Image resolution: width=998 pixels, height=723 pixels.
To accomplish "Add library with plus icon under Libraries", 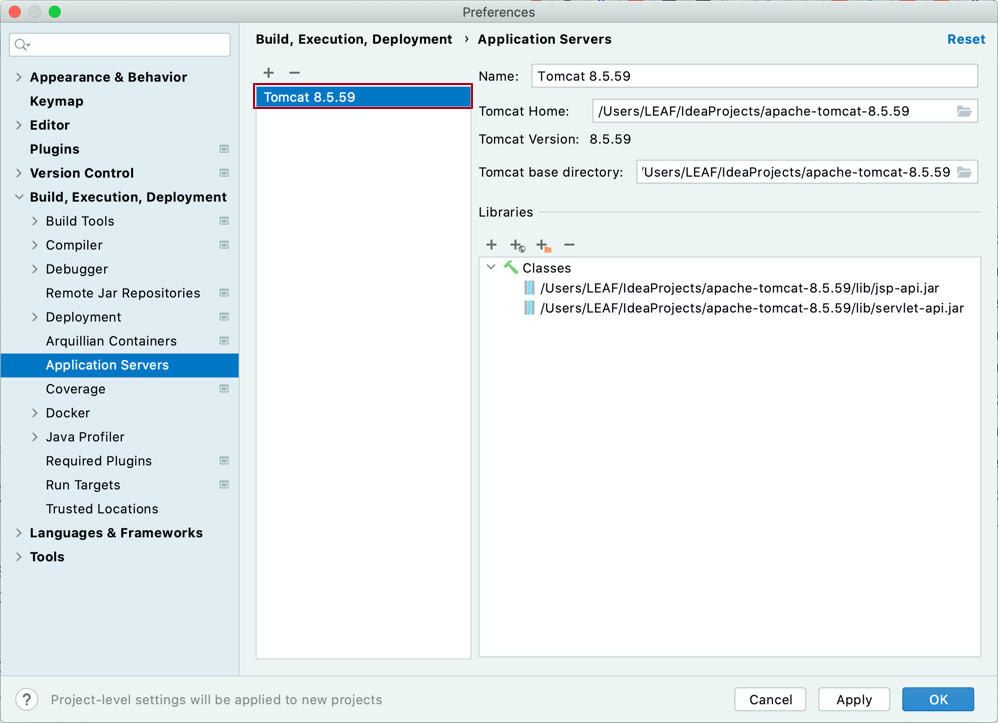I will coord(491,244).
